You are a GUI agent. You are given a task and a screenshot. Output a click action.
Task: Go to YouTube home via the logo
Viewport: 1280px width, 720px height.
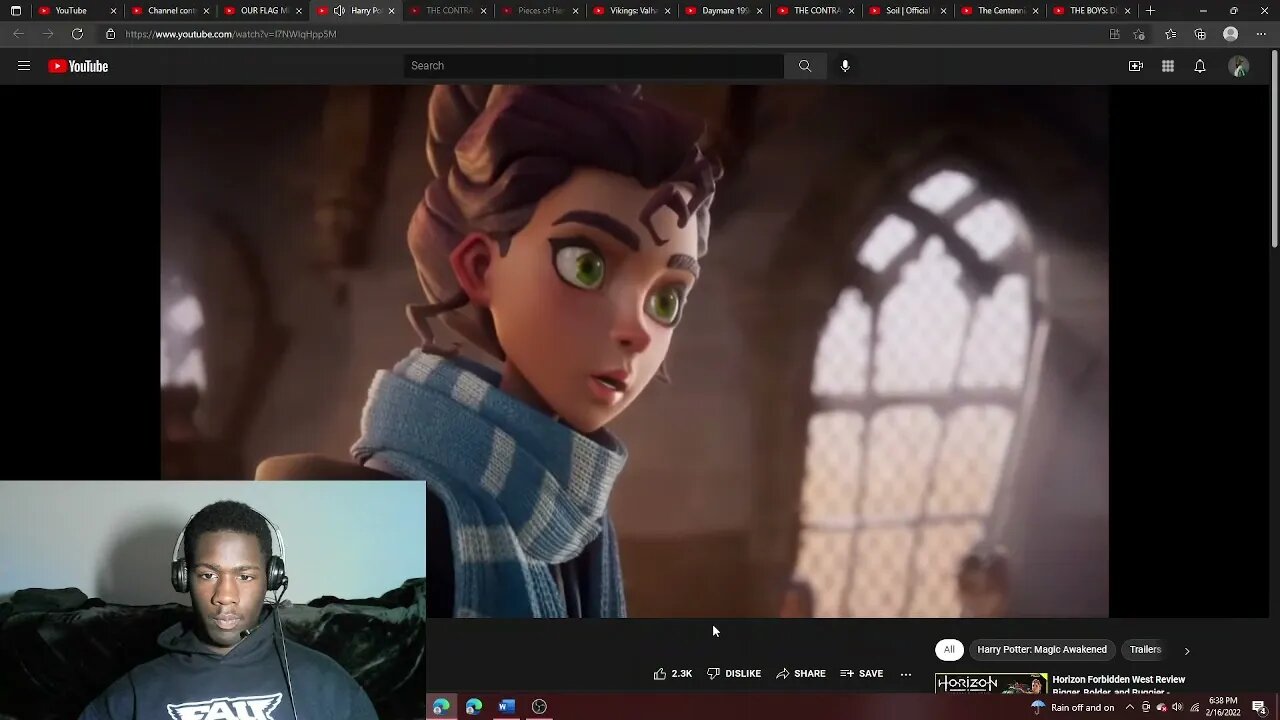(x=78, y=66)
